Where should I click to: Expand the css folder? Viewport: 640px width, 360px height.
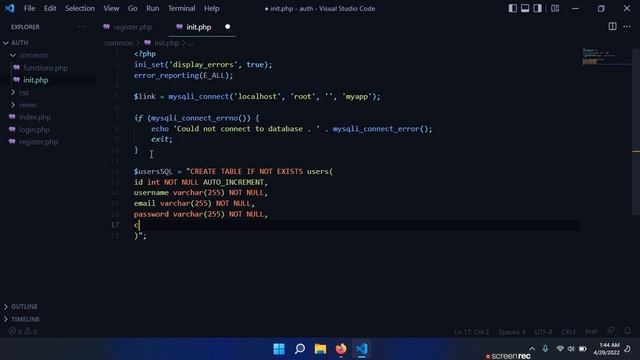(13, 93)
